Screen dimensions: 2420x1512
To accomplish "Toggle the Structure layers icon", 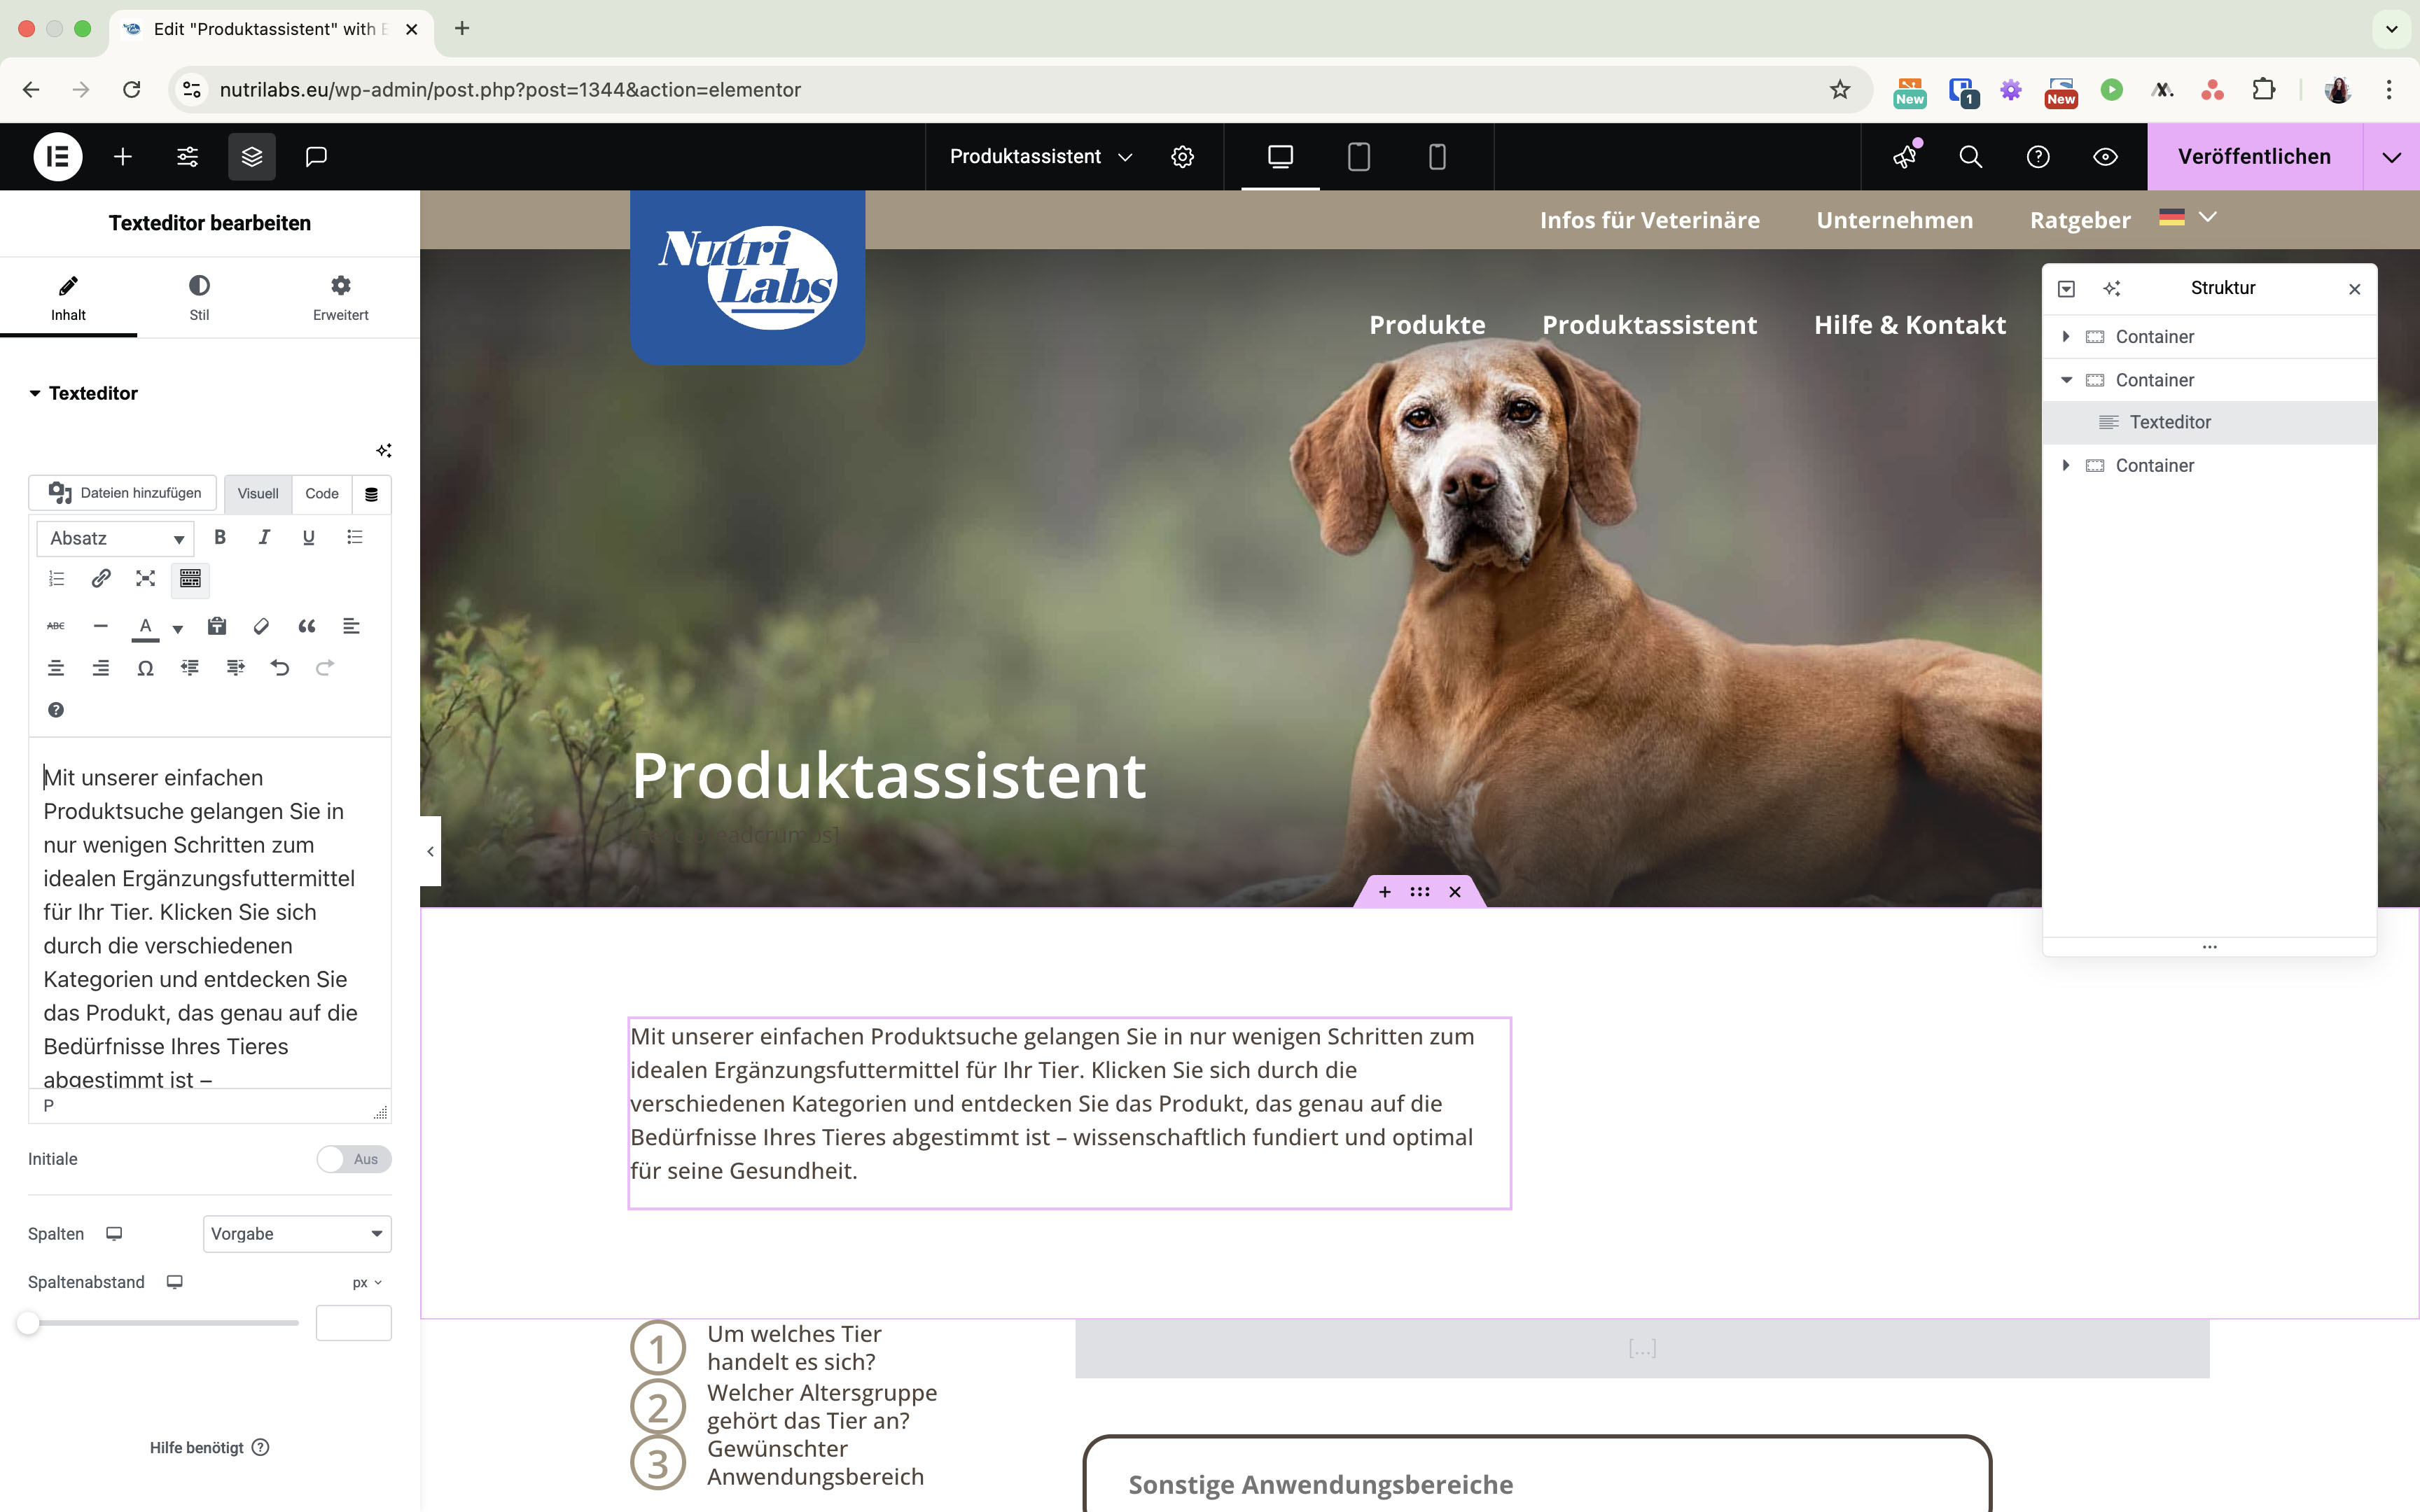I will pyautogui.click(x=251, y=157).
